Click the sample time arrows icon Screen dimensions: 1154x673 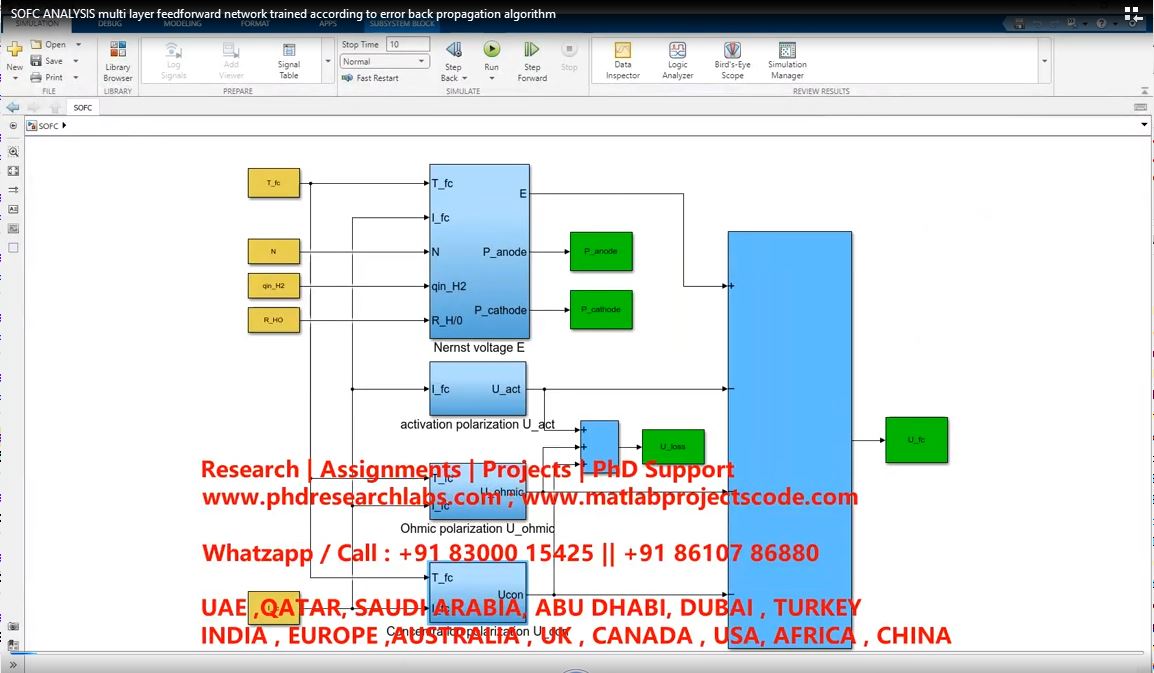pyautogui.click(x=13, y=190)
